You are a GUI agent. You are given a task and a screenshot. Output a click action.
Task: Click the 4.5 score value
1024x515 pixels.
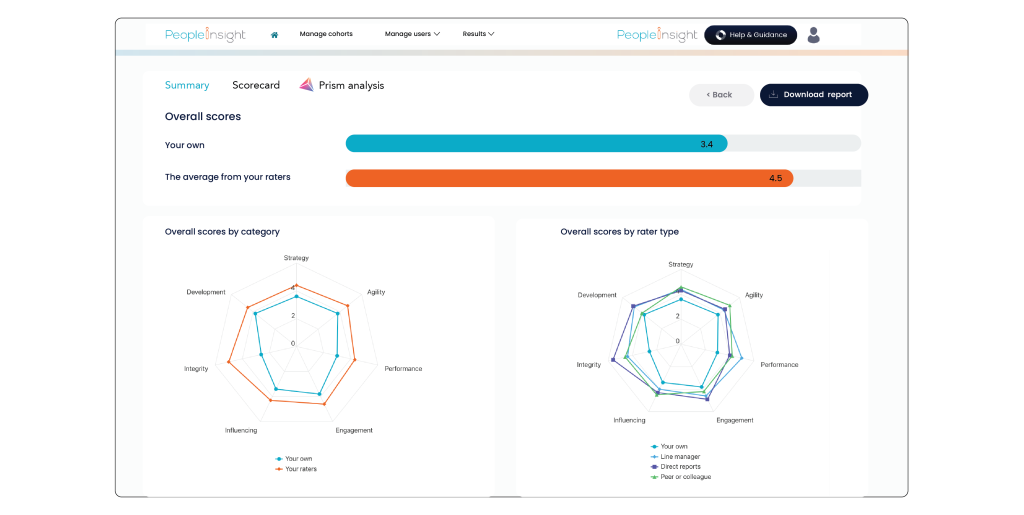click(x=776, y=178)
